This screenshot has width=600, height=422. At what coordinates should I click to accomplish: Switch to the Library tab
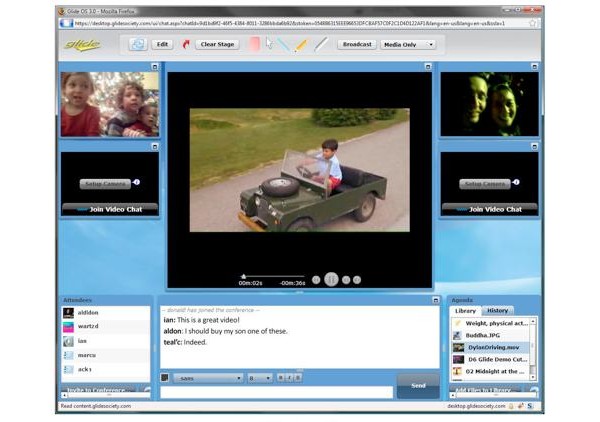[x=465, y=311]
